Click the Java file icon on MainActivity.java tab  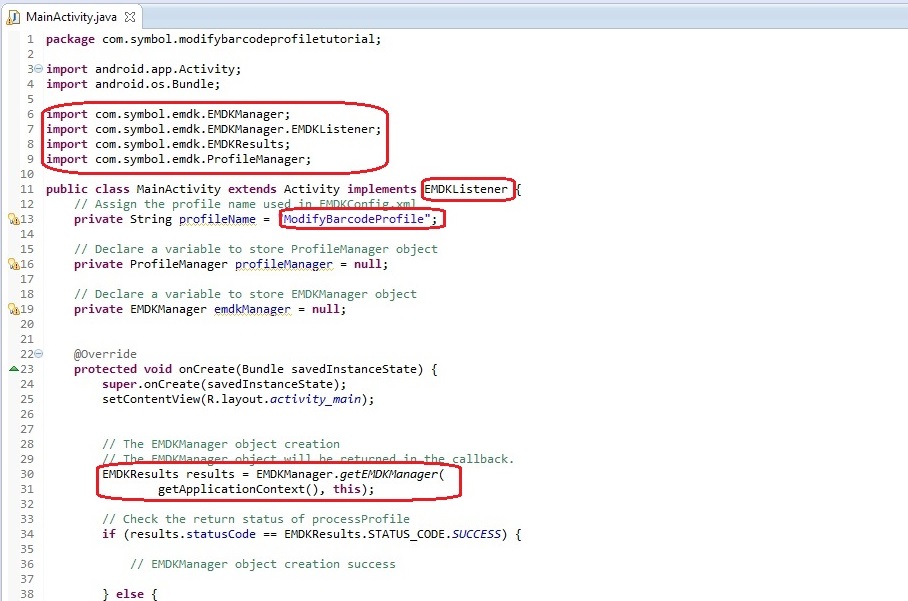pos(13,16)
